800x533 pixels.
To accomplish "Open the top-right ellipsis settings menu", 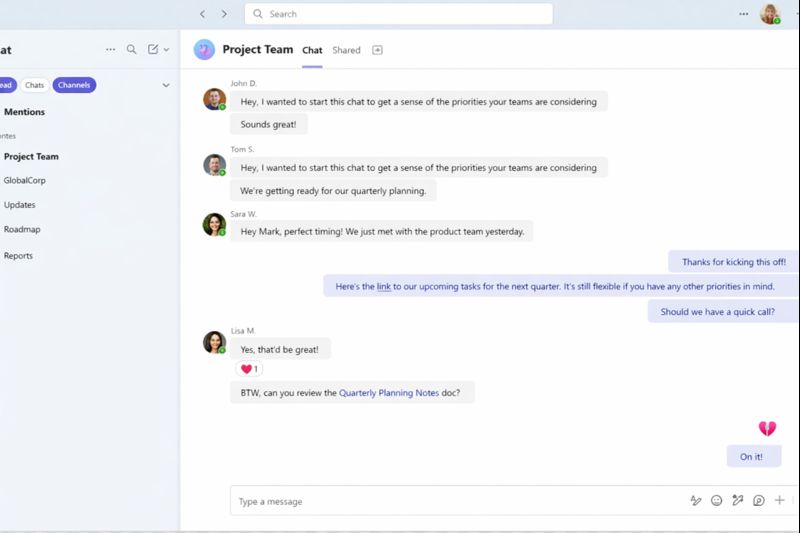I will (743, 14).
